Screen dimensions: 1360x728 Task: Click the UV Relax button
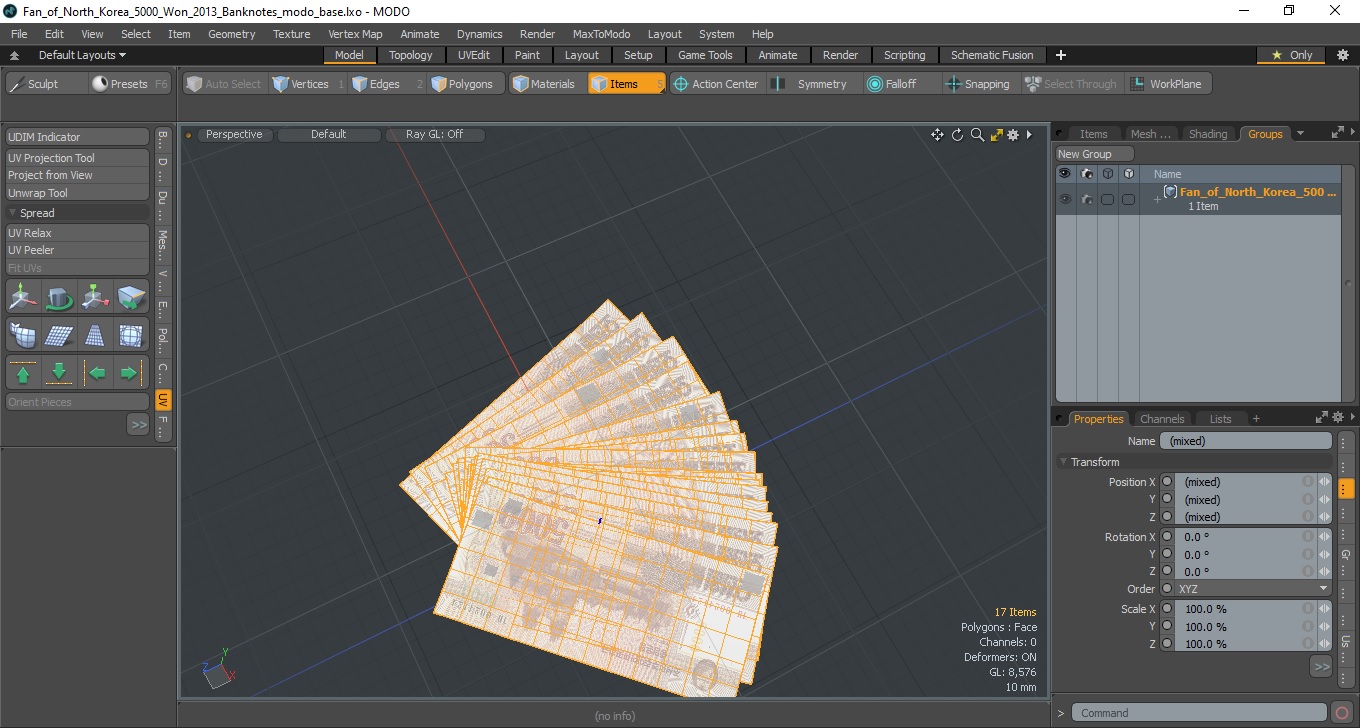click(x=77, y=233)
